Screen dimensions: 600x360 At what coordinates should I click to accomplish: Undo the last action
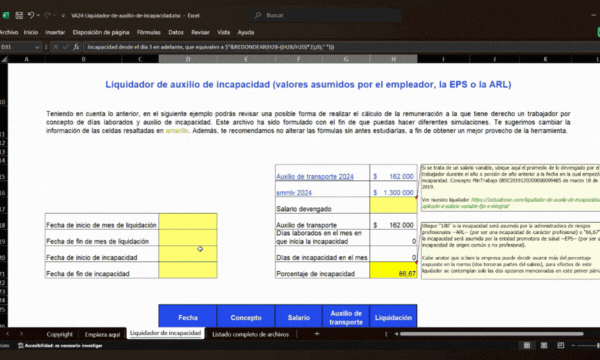[x=31, y=15]
